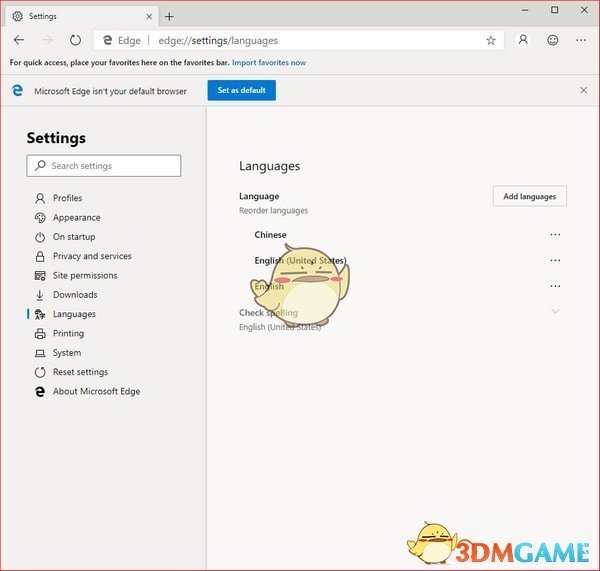The image size is (600, 571).
Task: Click the Languages sidebar icon
Action: point(40,314)
